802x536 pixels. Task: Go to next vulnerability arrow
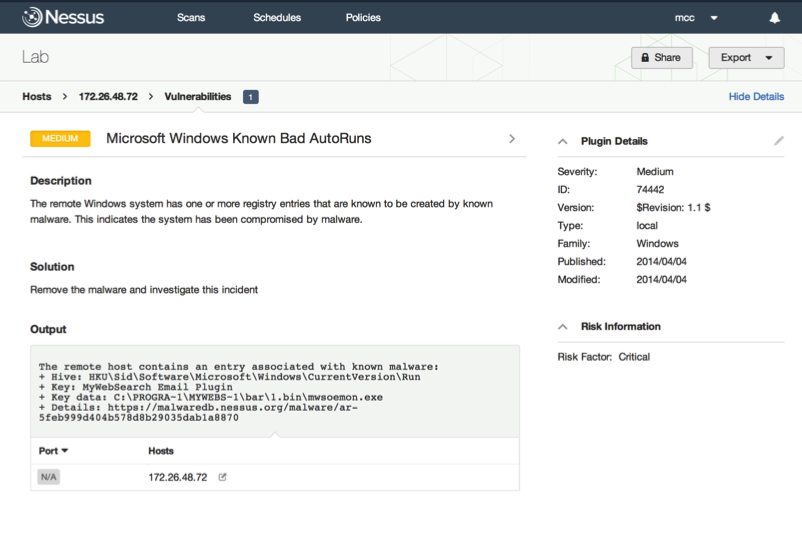tap(512, 139)
